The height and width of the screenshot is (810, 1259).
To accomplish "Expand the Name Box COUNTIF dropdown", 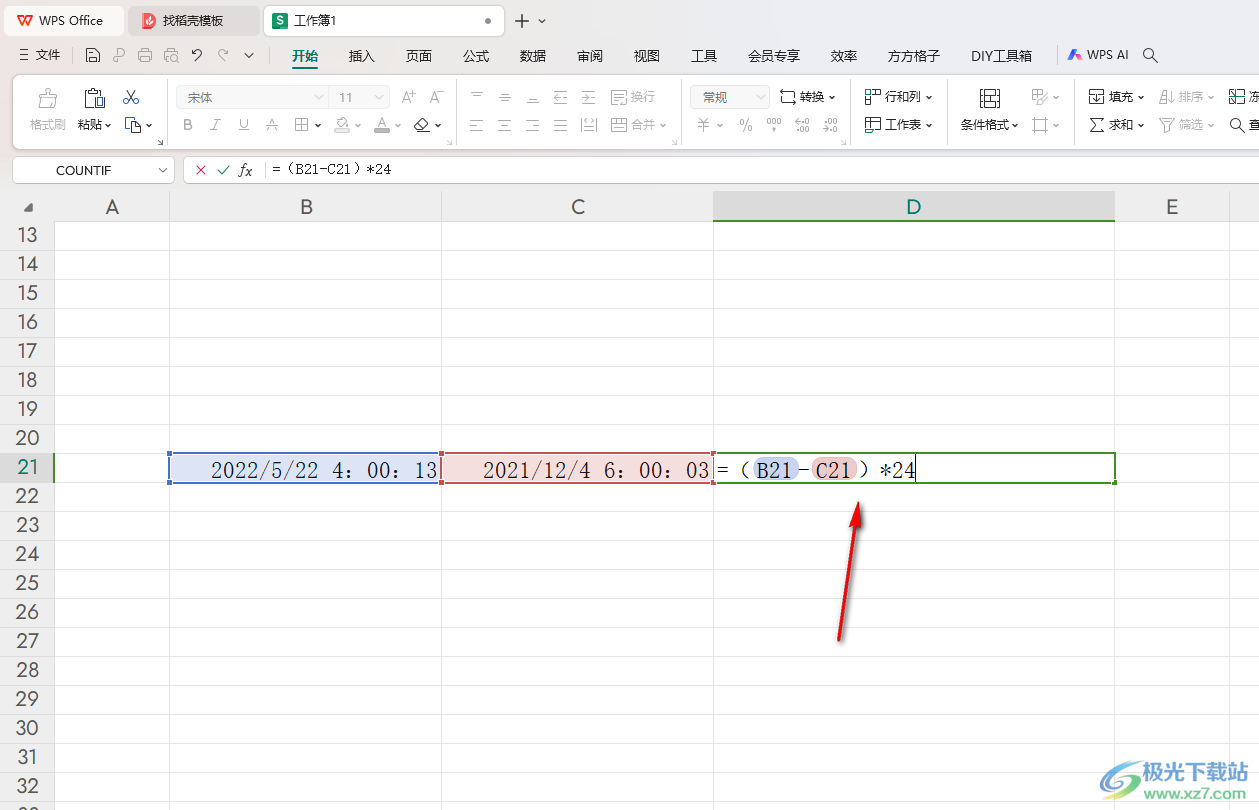I will pyautogui.click(x=163, y=170).
